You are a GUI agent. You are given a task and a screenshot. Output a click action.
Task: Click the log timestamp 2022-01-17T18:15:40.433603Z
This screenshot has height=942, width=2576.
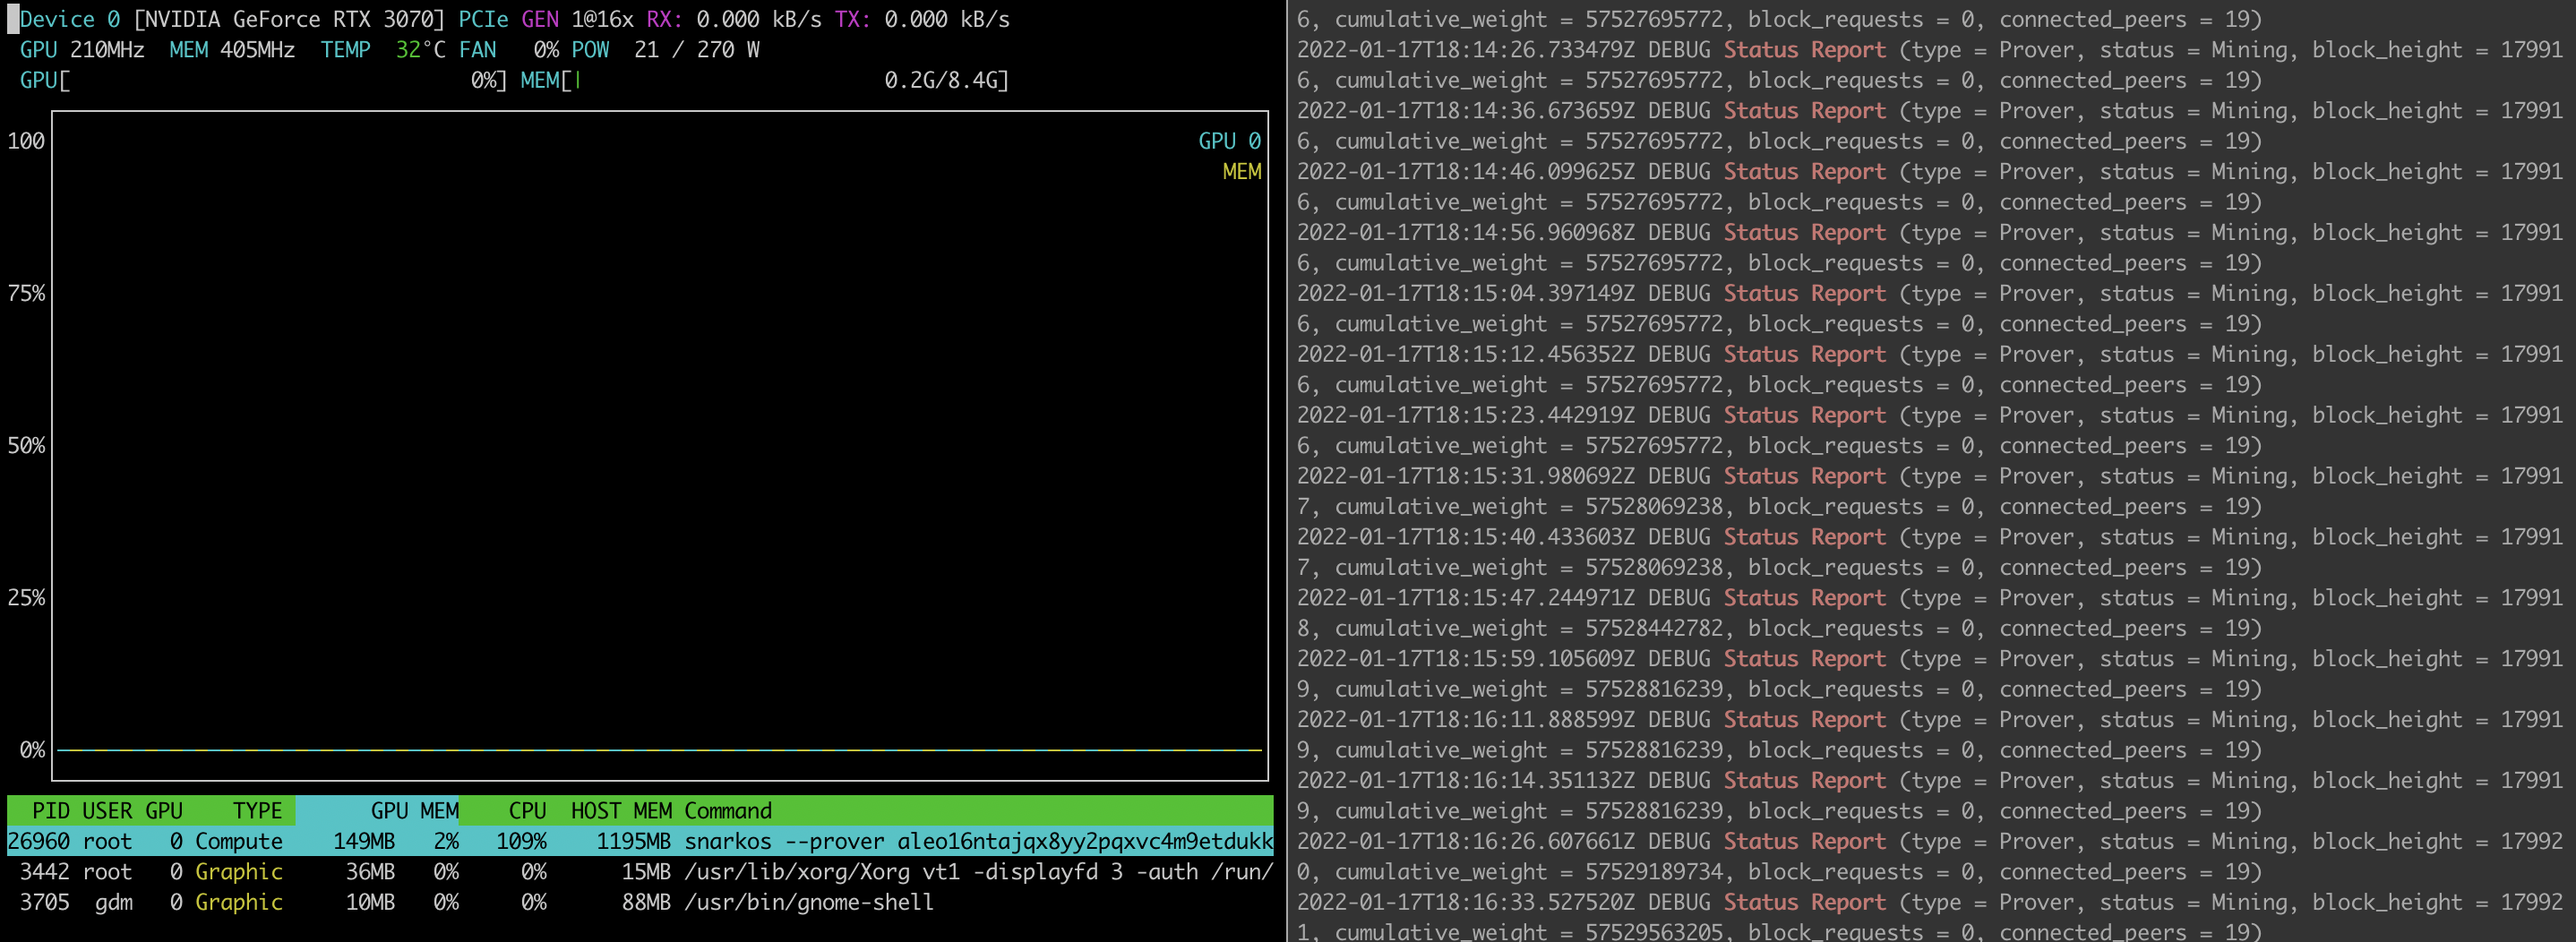pyautogui.click(x=1466, y=537)
